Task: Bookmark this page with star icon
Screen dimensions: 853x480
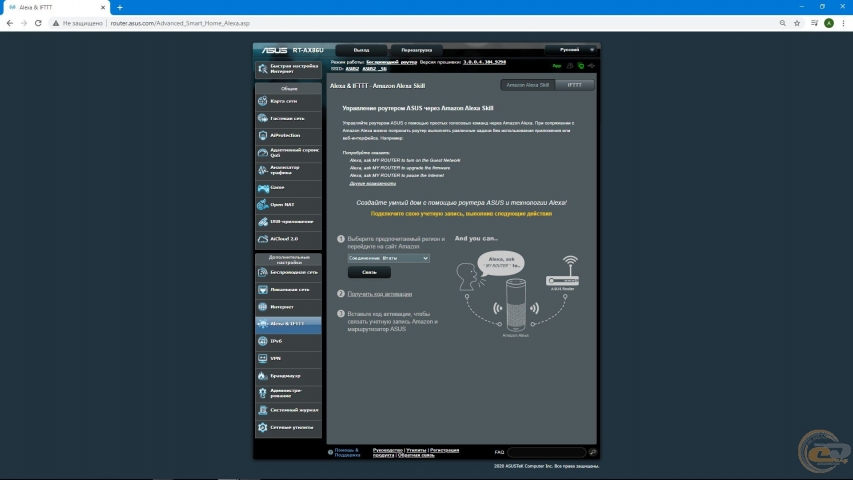Action: pos(797,23)
